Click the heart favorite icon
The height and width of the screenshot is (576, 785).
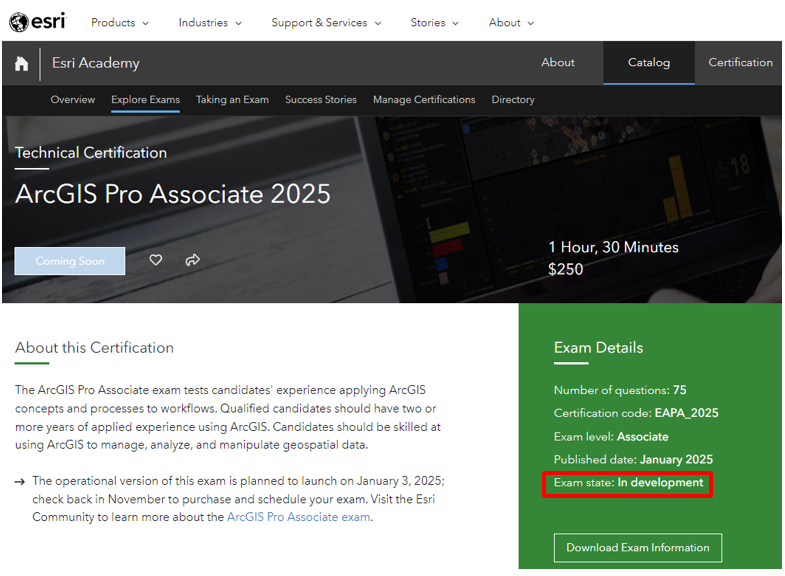156,260
